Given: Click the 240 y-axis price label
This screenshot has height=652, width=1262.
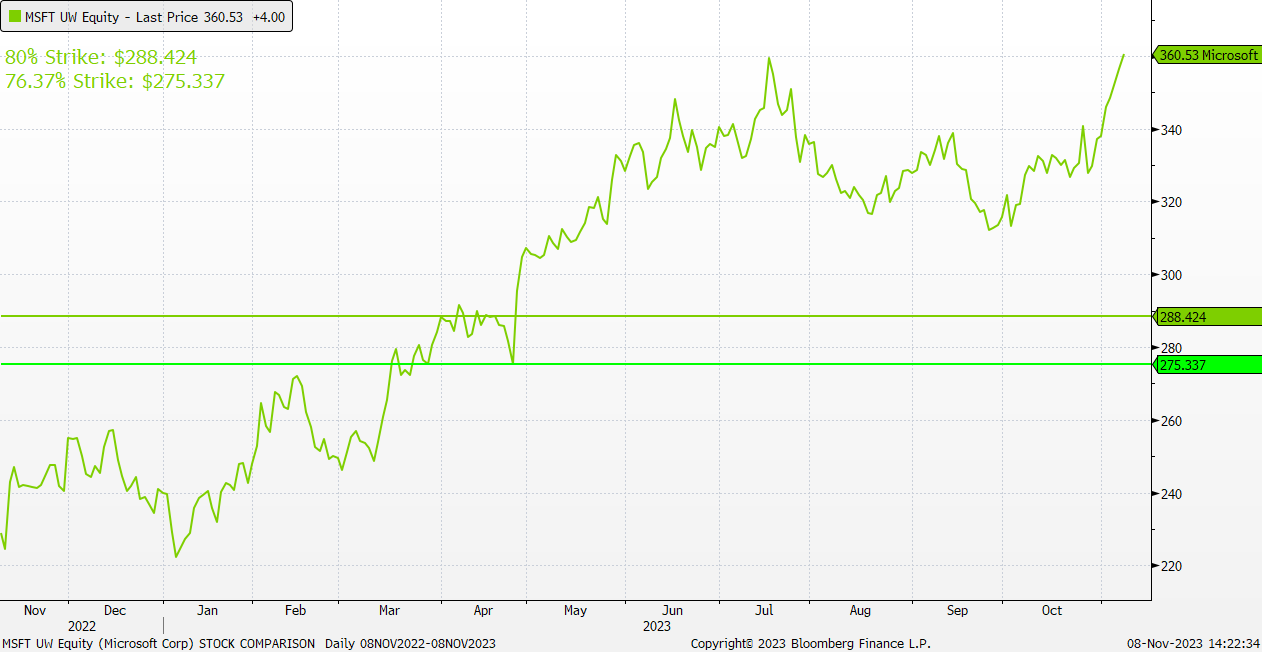Looking at the screenshot, I should pos(1172,494).
